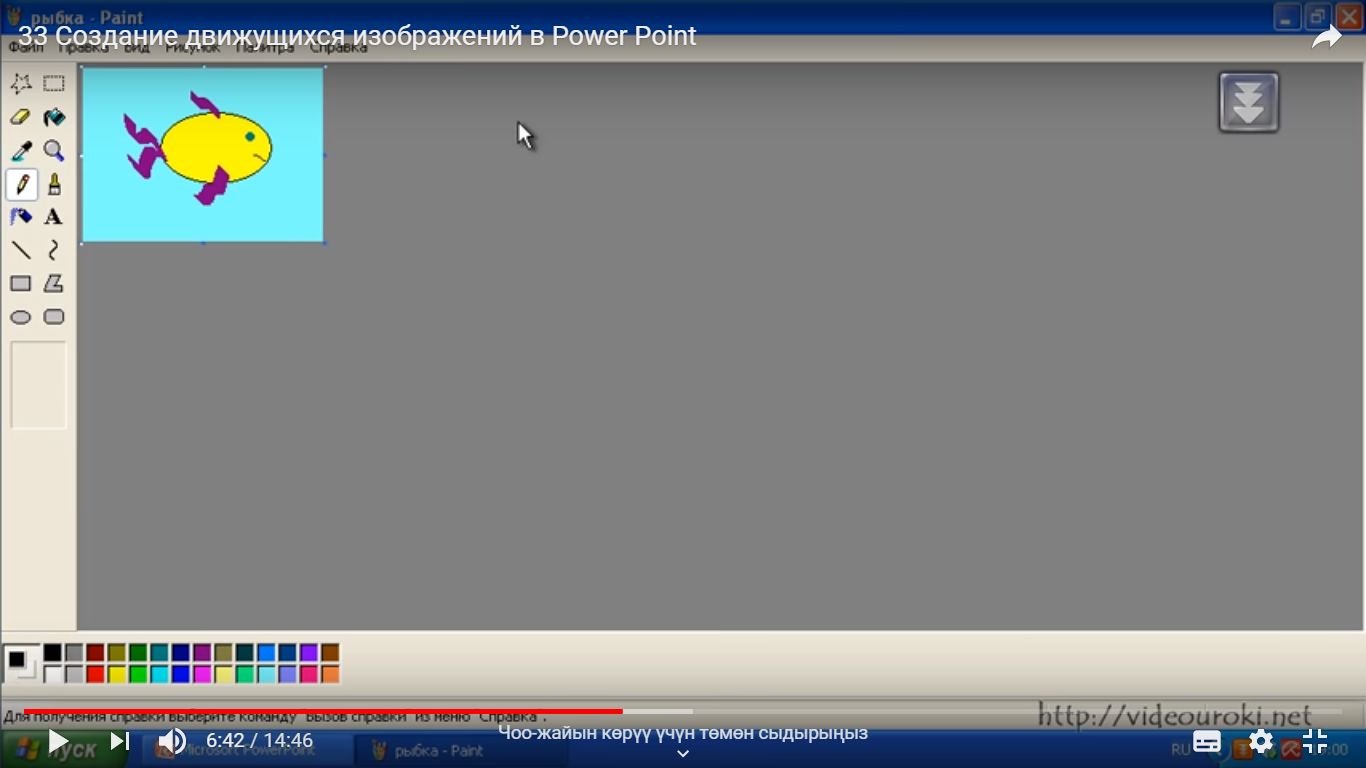Select the rectangular Select tool
The height and width of the screenshot is (768, 1366).
pos(54,84)
